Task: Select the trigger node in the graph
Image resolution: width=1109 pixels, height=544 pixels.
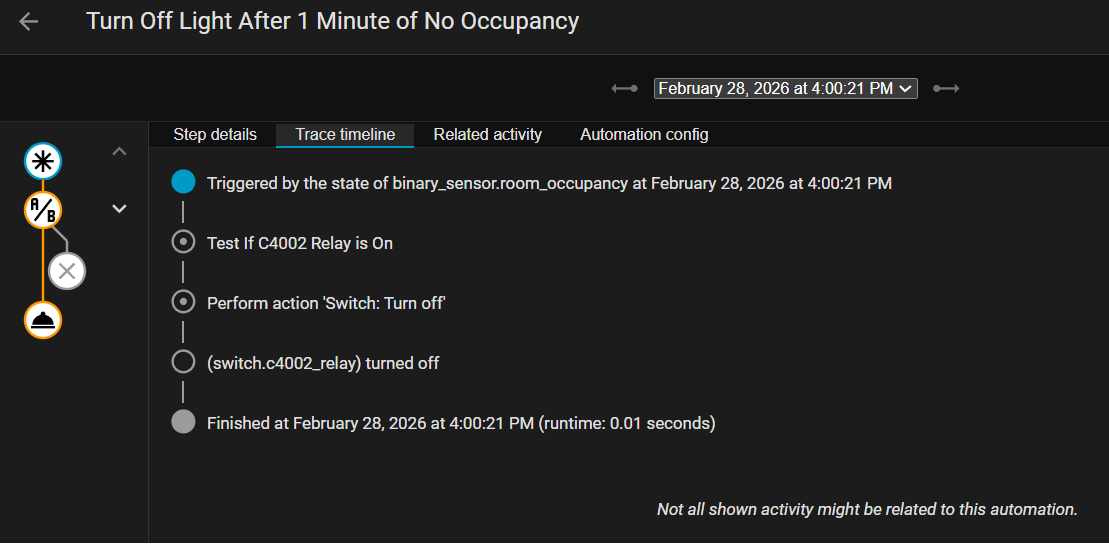Action: tap(43, 160)
